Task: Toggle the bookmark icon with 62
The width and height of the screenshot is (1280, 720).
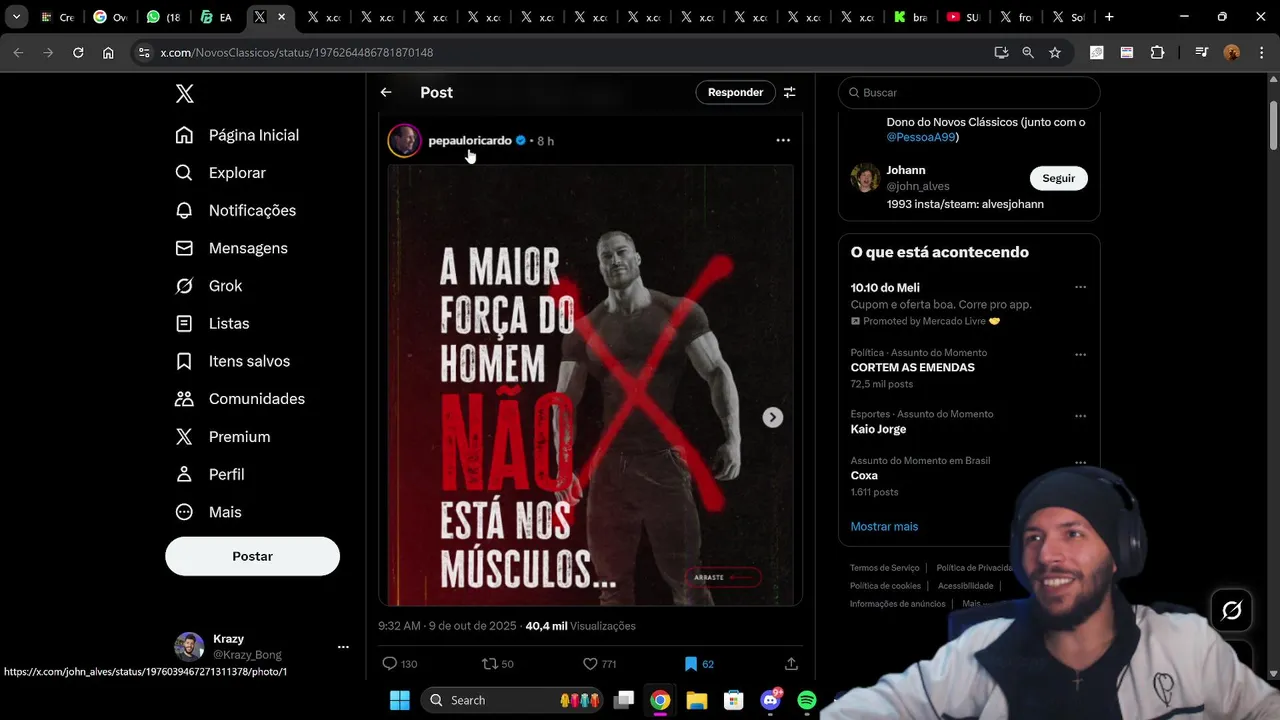Action: pos(690,664)
